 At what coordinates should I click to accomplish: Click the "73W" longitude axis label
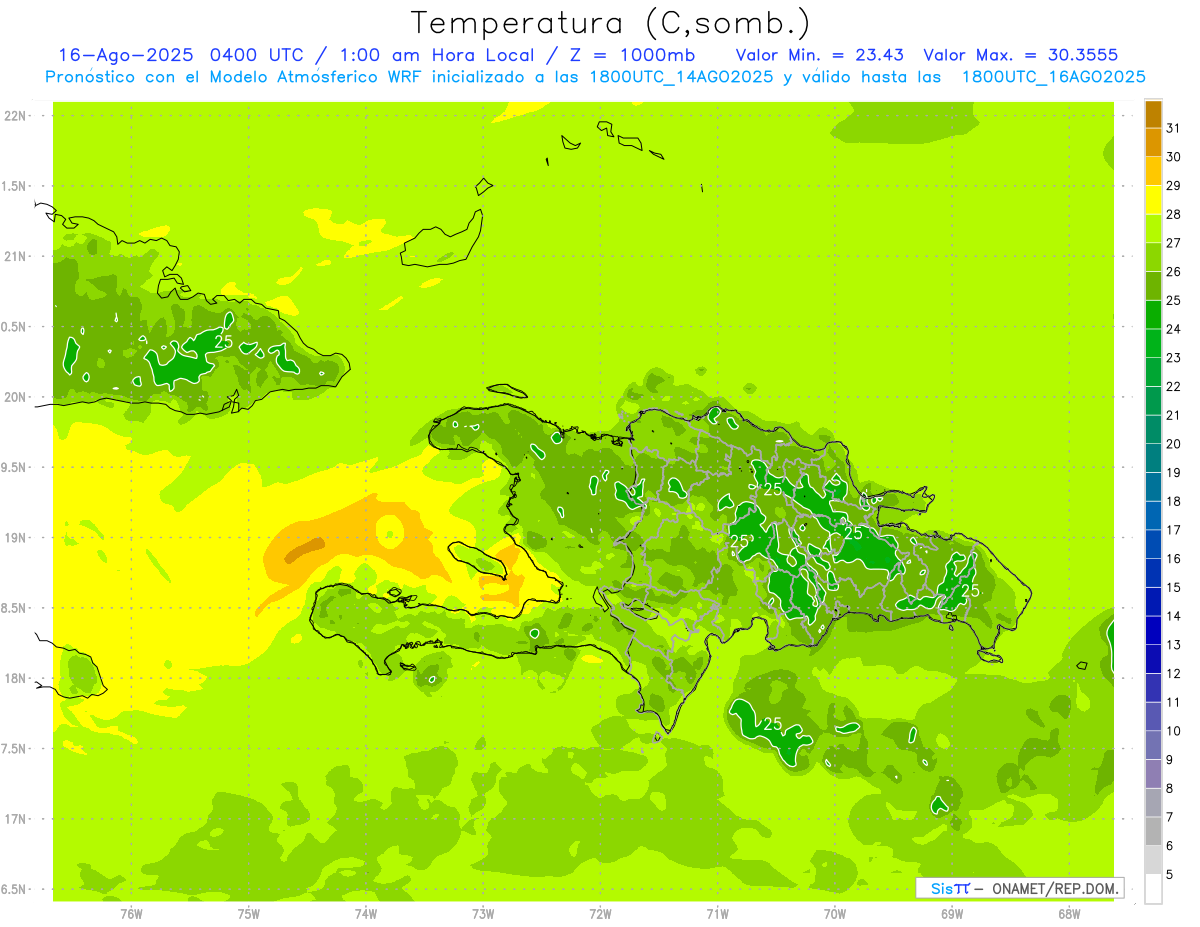483,914
